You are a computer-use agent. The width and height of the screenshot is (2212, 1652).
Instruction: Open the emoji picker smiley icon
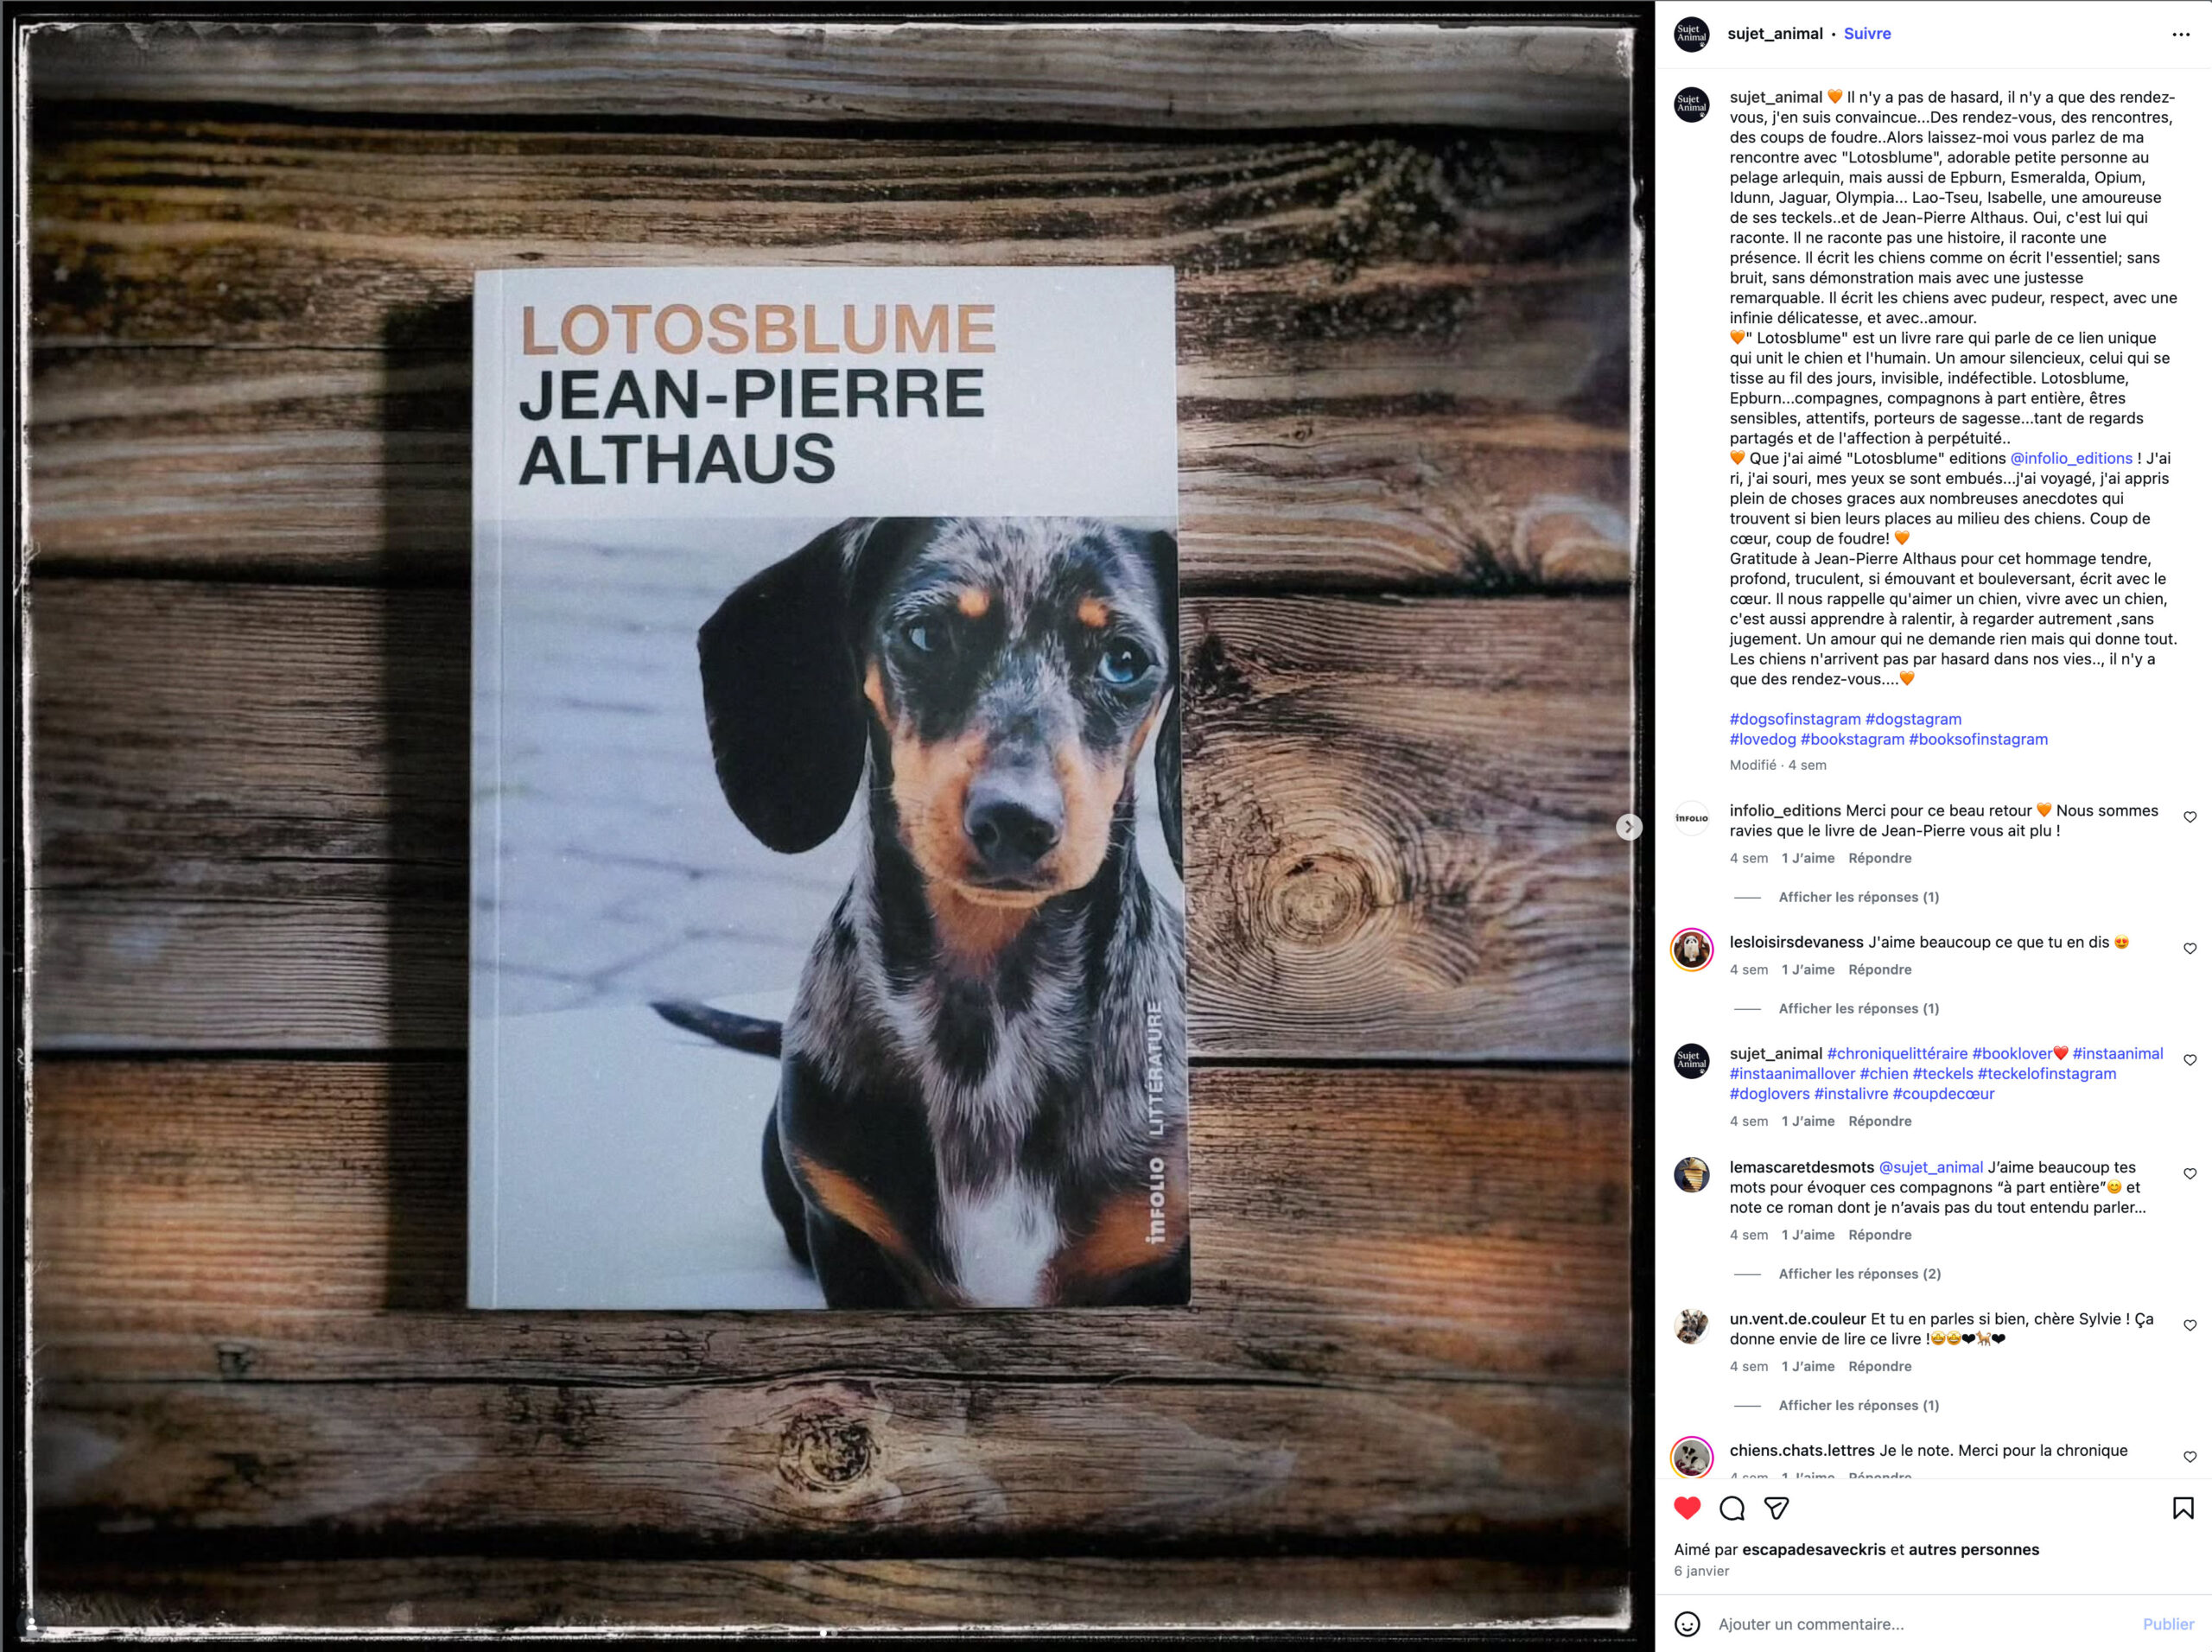click(1687, 1624)
